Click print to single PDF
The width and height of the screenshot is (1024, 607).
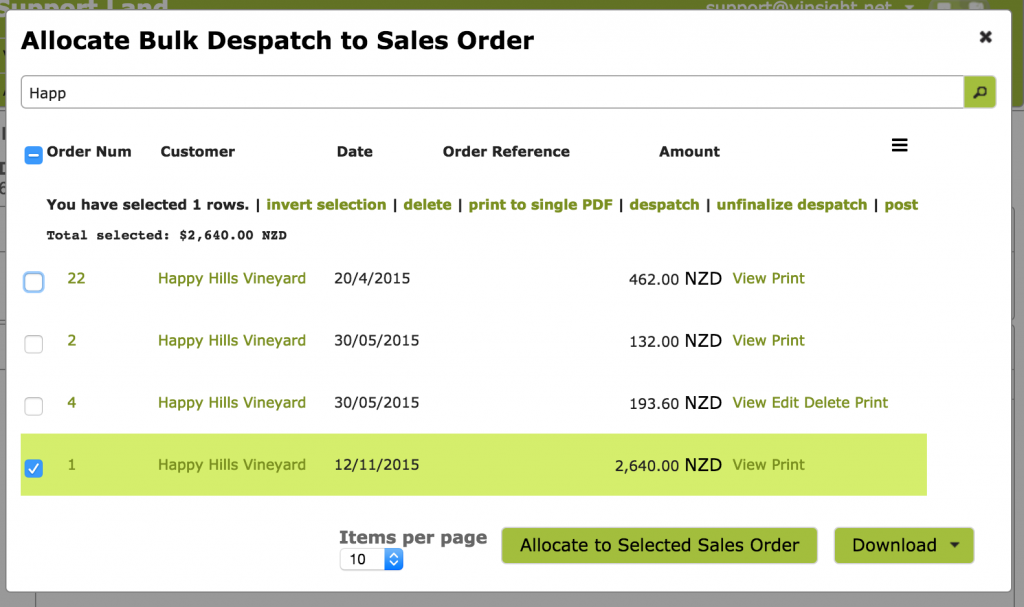tap(540, 204)
